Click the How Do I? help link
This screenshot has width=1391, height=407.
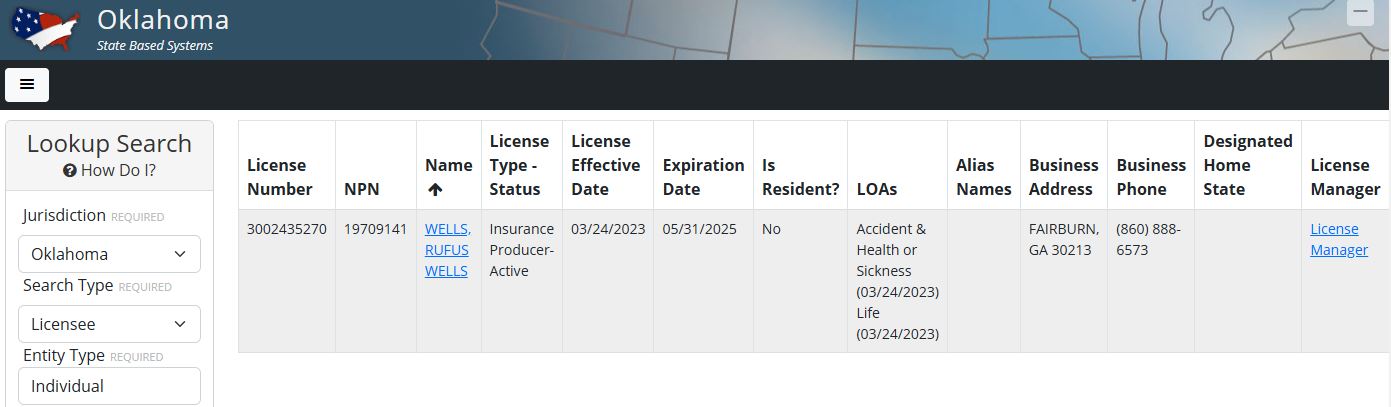pos(118,171)
